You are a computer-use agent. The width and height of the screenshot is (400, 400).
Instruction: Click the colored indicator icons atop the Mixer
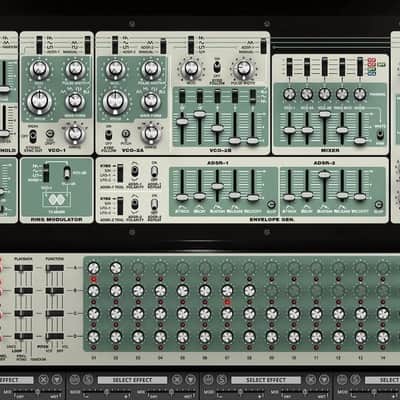pos(372,67)
